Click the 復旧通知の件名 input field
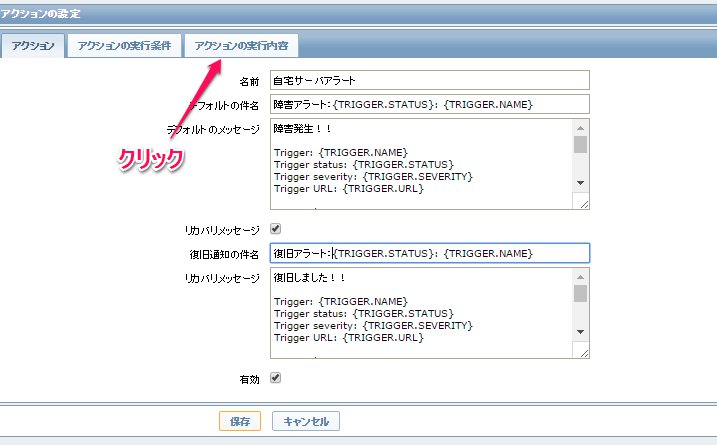The height and width of the screenshot is (445, 717). [430, 253]
